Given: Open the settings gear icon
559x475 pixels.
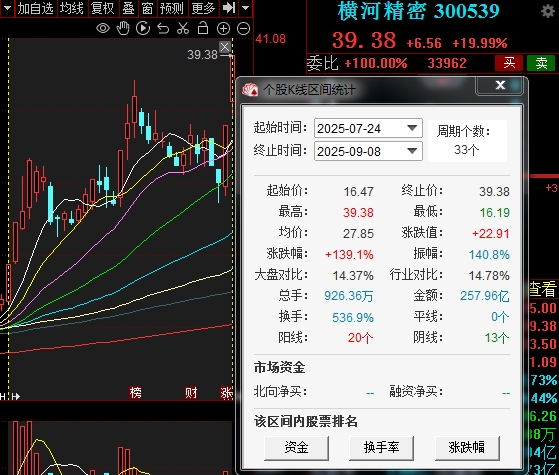Looking at the screenshot, I should coord(548,11).
